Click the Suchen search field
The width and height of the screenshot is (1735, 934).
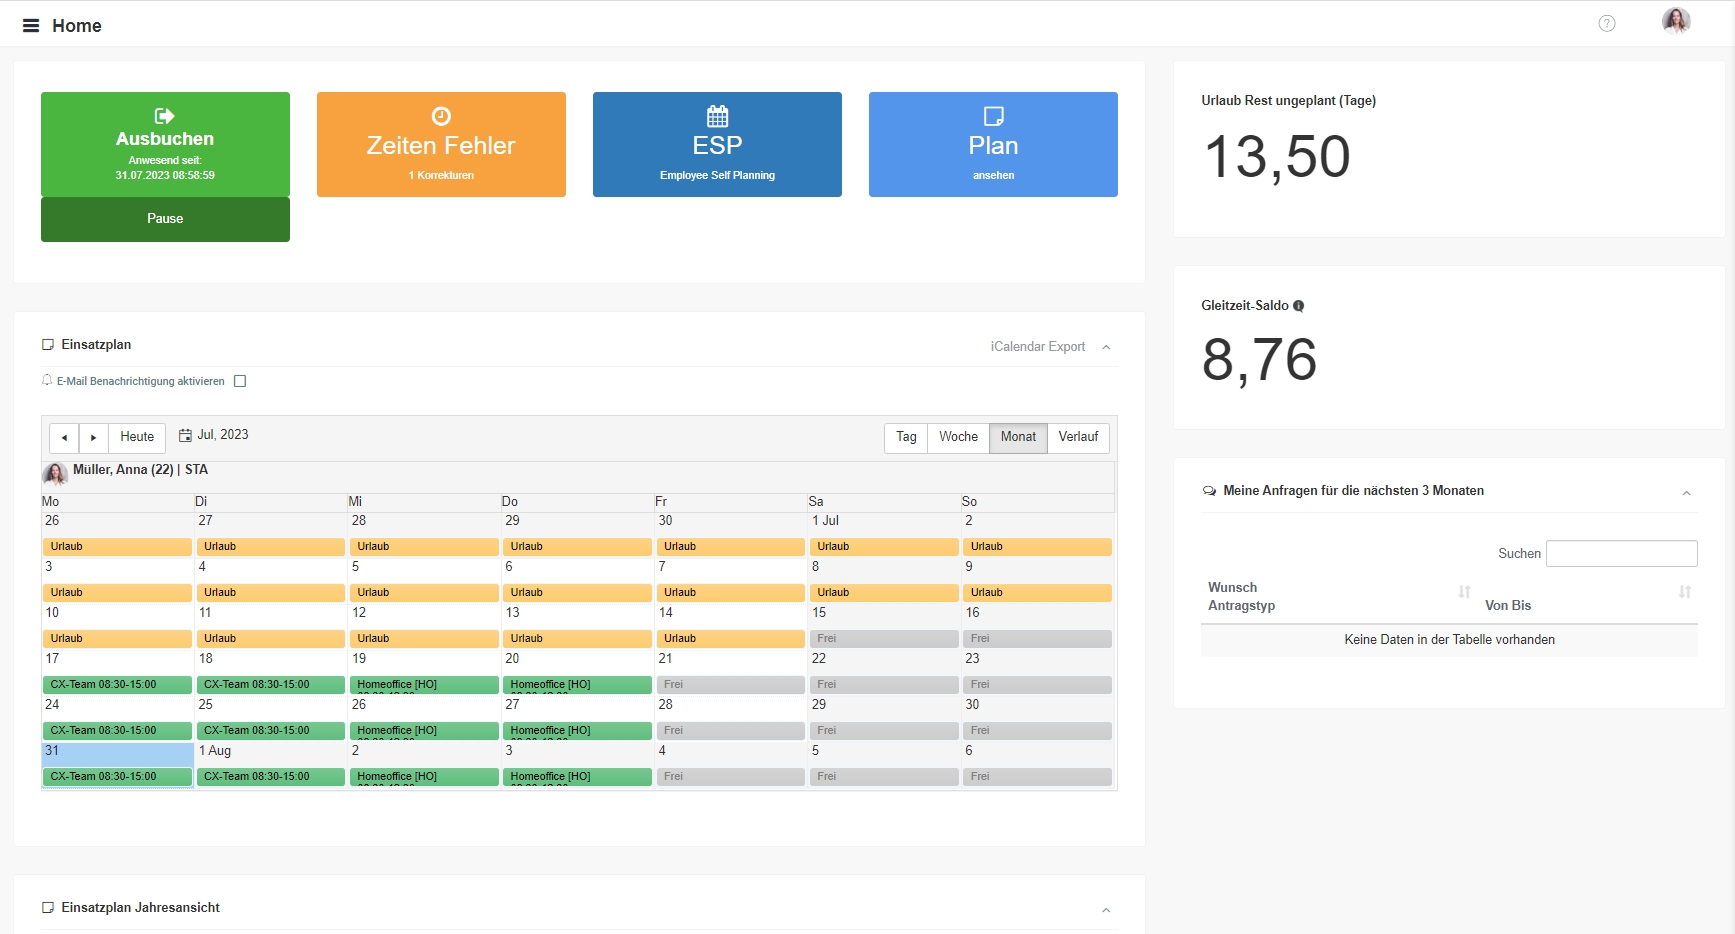[1621, 553]
